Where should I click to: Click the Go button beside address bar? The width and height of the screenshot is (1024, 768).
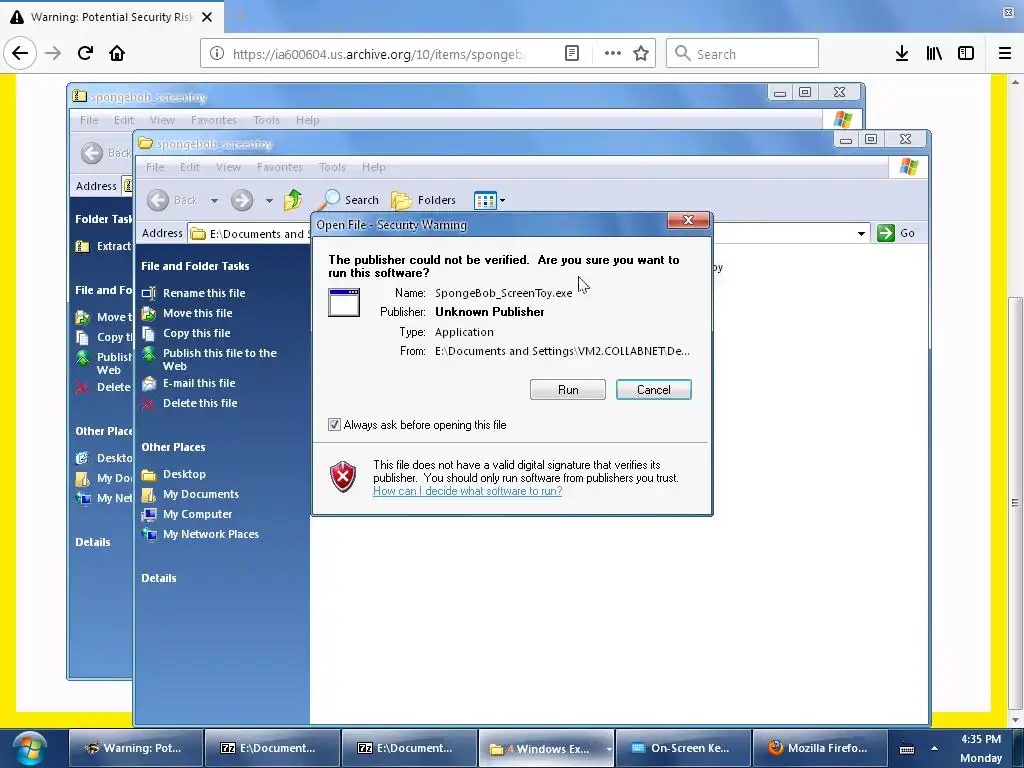[896, 233]
